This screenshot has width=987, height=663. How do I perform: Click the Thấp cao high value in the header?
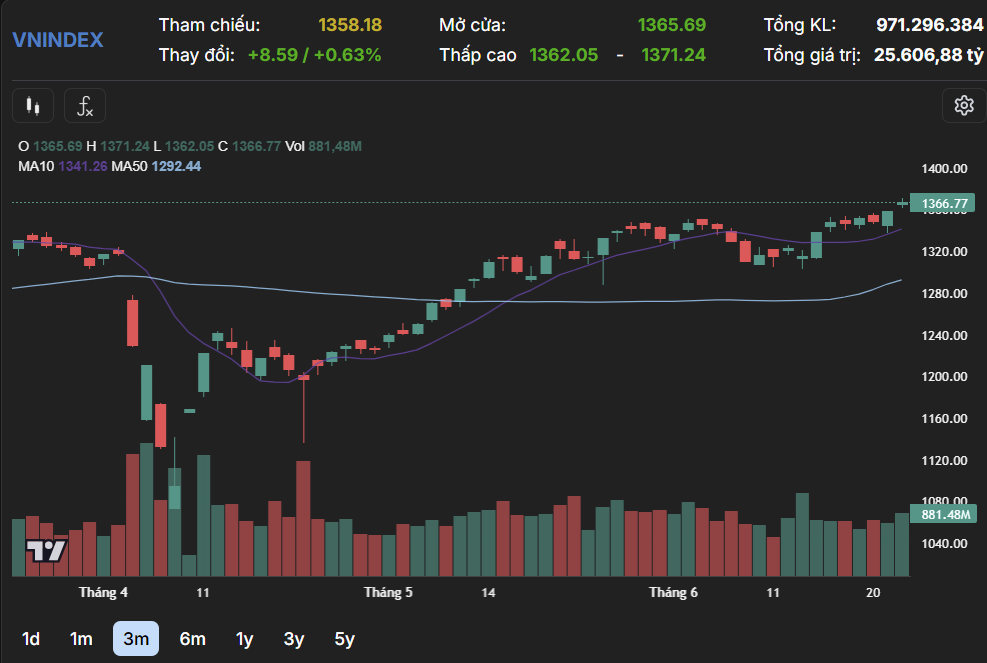tap(674, 55)
